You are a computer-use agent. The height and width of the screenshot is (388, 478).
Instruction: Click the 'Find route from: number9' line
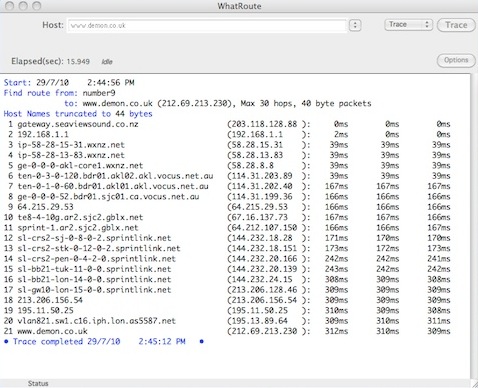pos(60,93)
